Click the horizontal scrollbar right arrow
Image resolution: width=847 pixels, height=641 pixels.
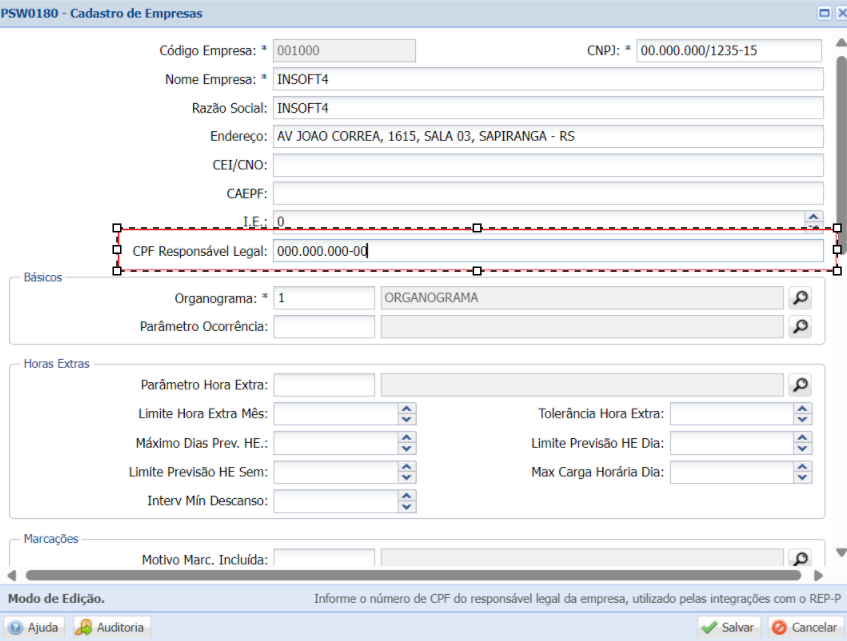(x=818, y=576)
